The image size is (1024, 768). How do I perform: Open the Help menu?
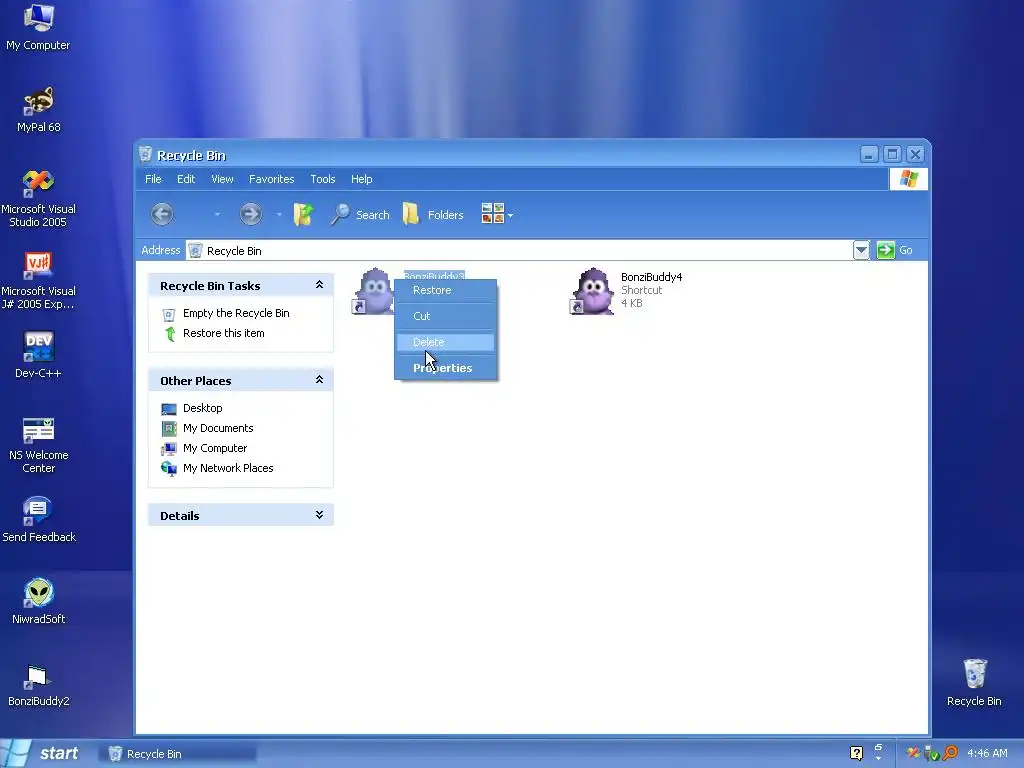coord(361,179)
